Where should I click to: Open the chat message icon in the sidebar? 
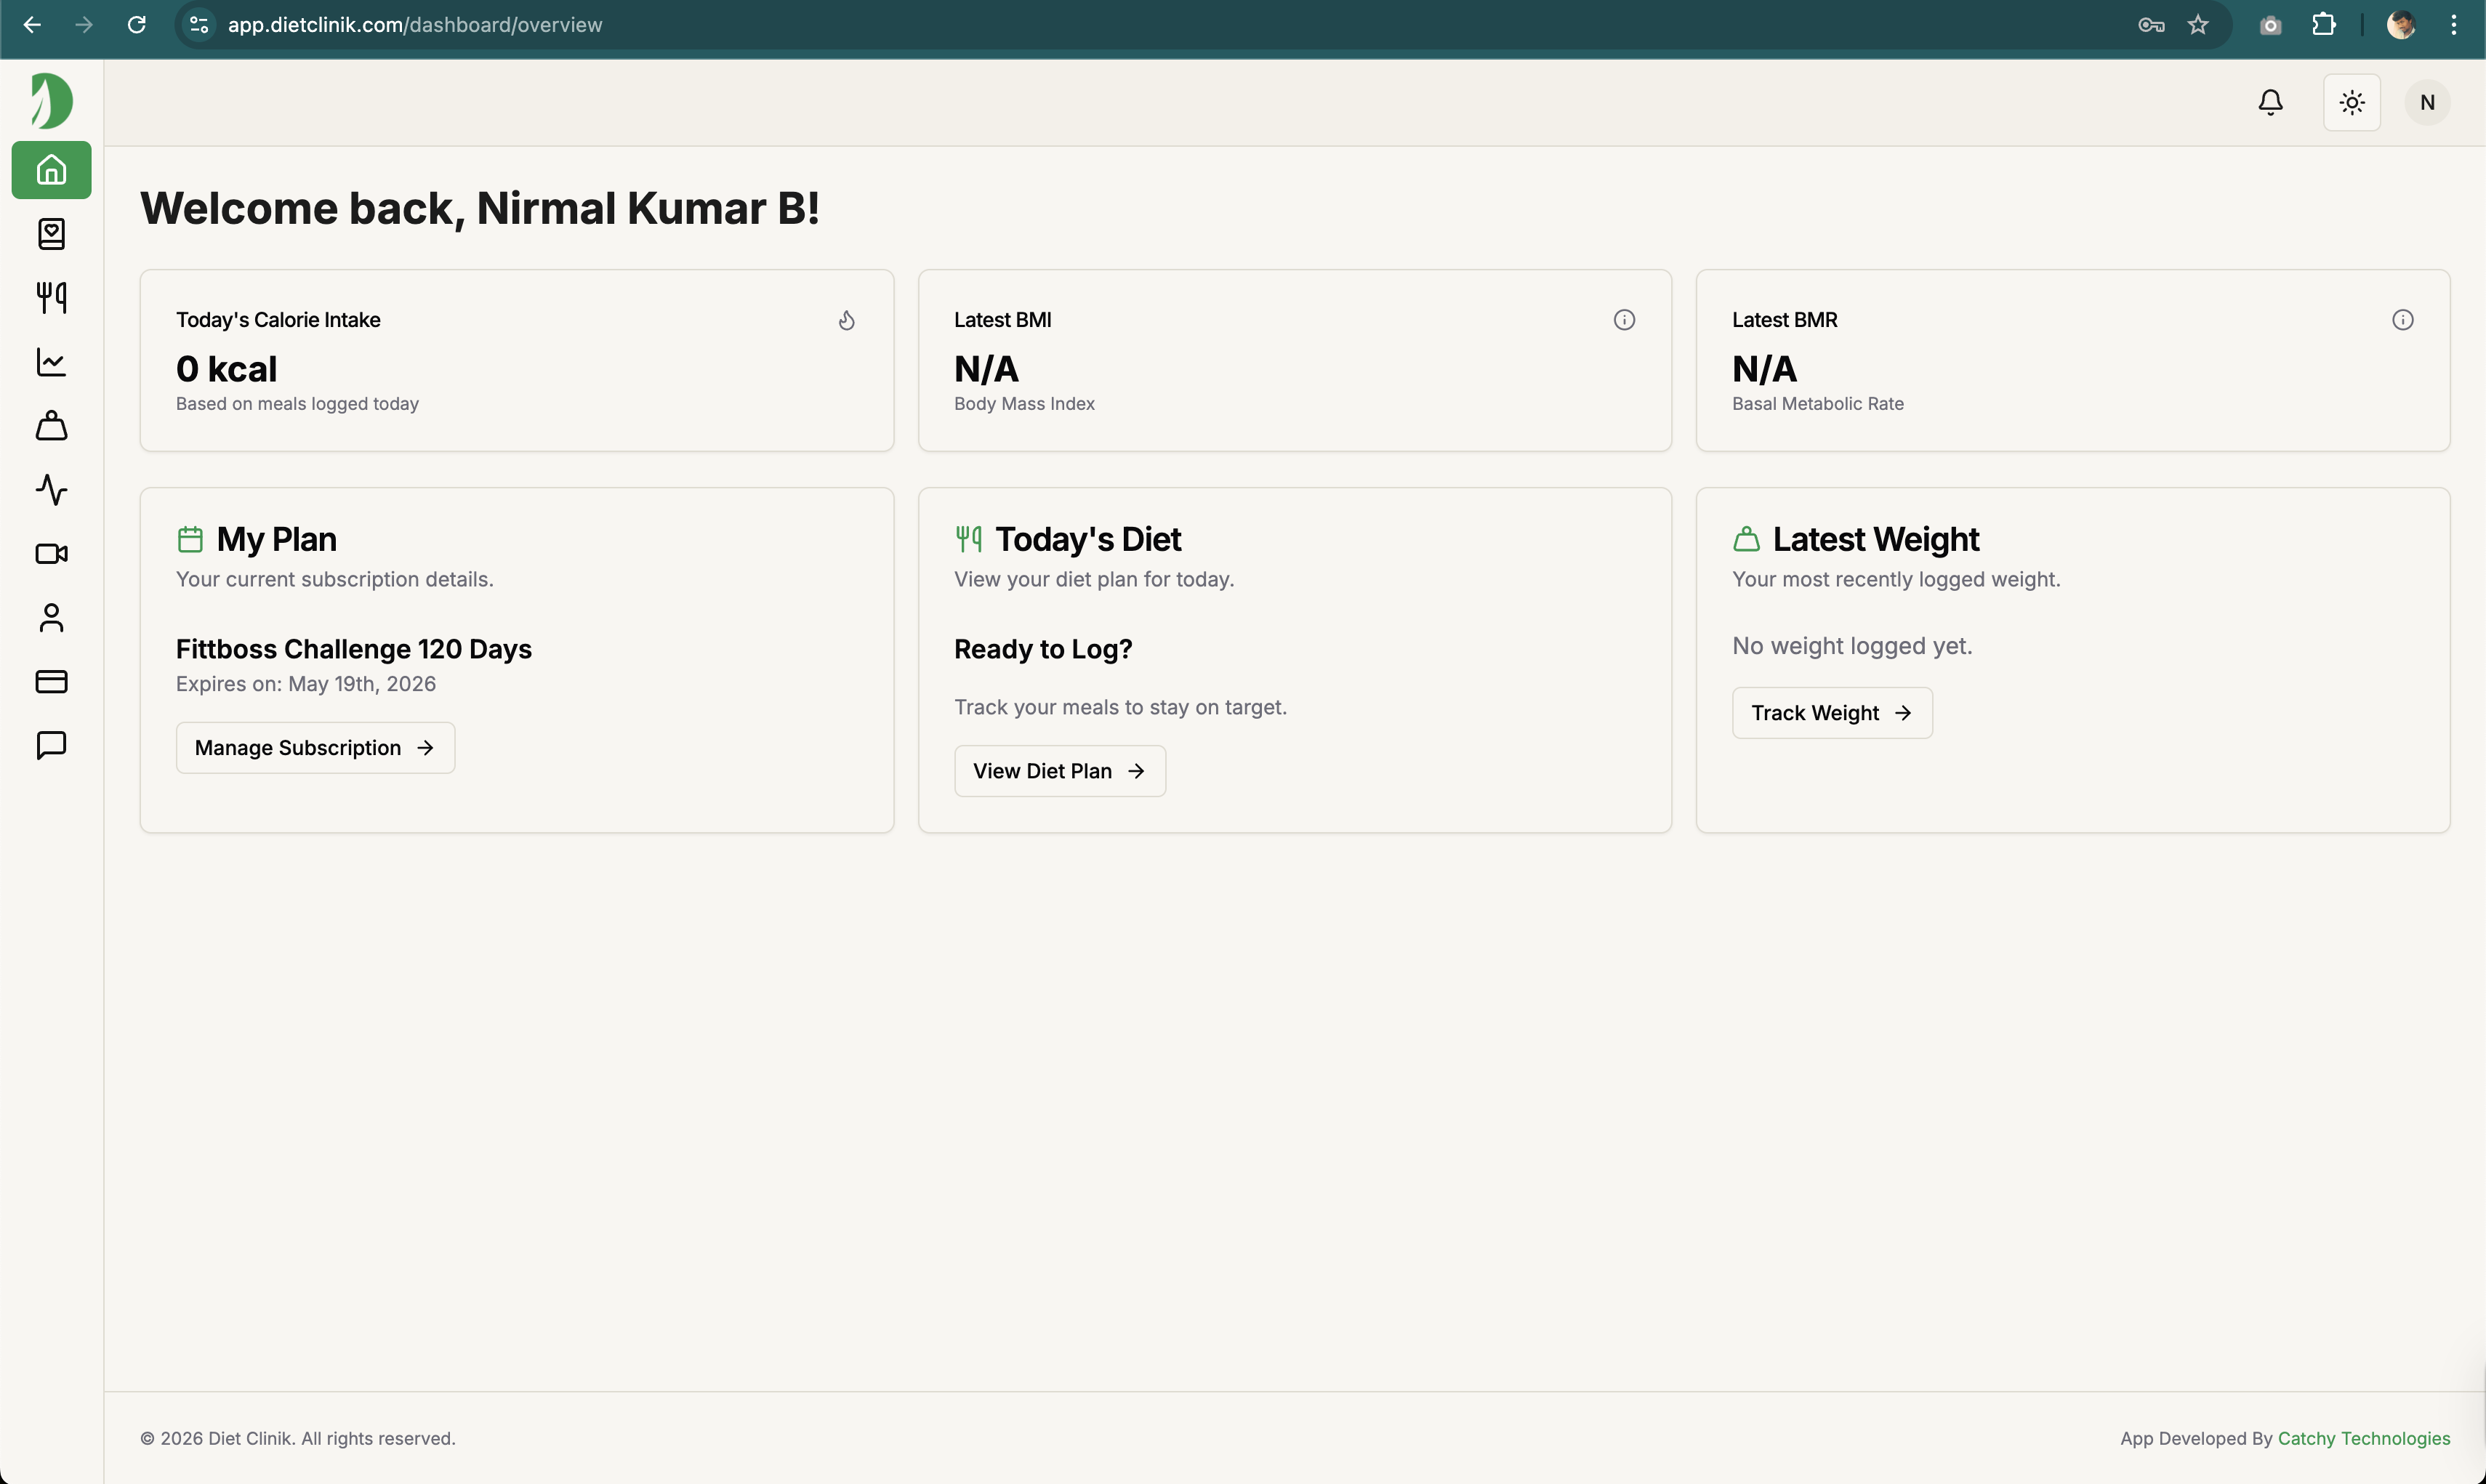[x=50, y=746]
